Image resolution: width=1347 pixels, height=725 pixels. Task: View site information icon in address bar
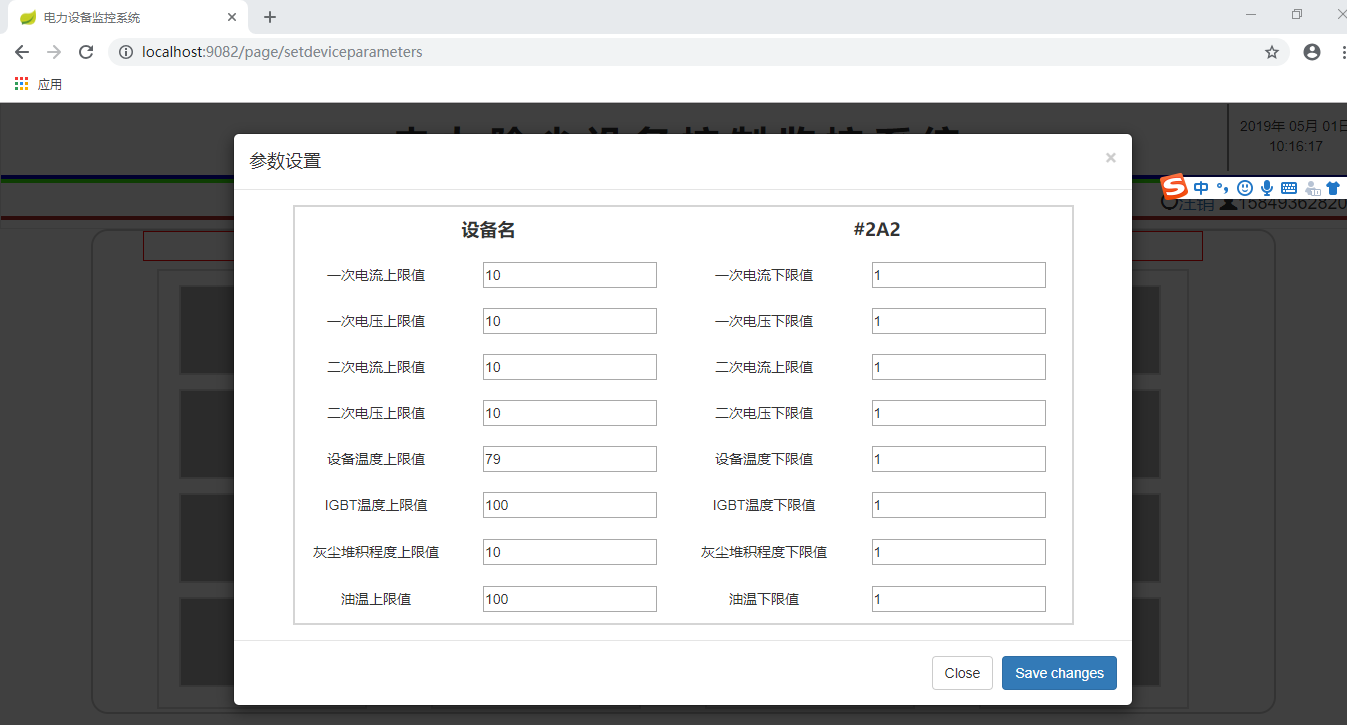(x=126, y=52)
